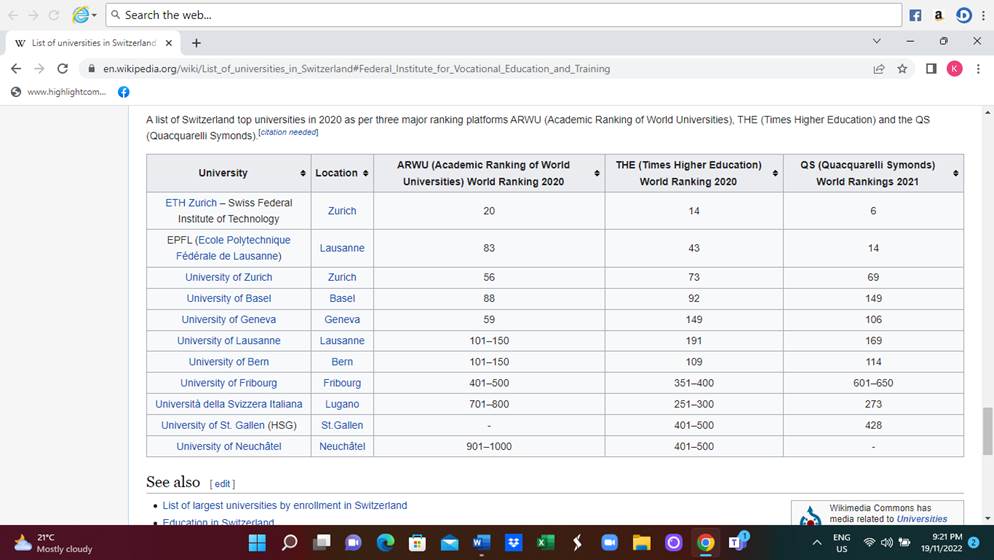Viewport: 994px width, 560px height.
Task: Bookmark this page with the star
Action: click(x=902, y=68)
